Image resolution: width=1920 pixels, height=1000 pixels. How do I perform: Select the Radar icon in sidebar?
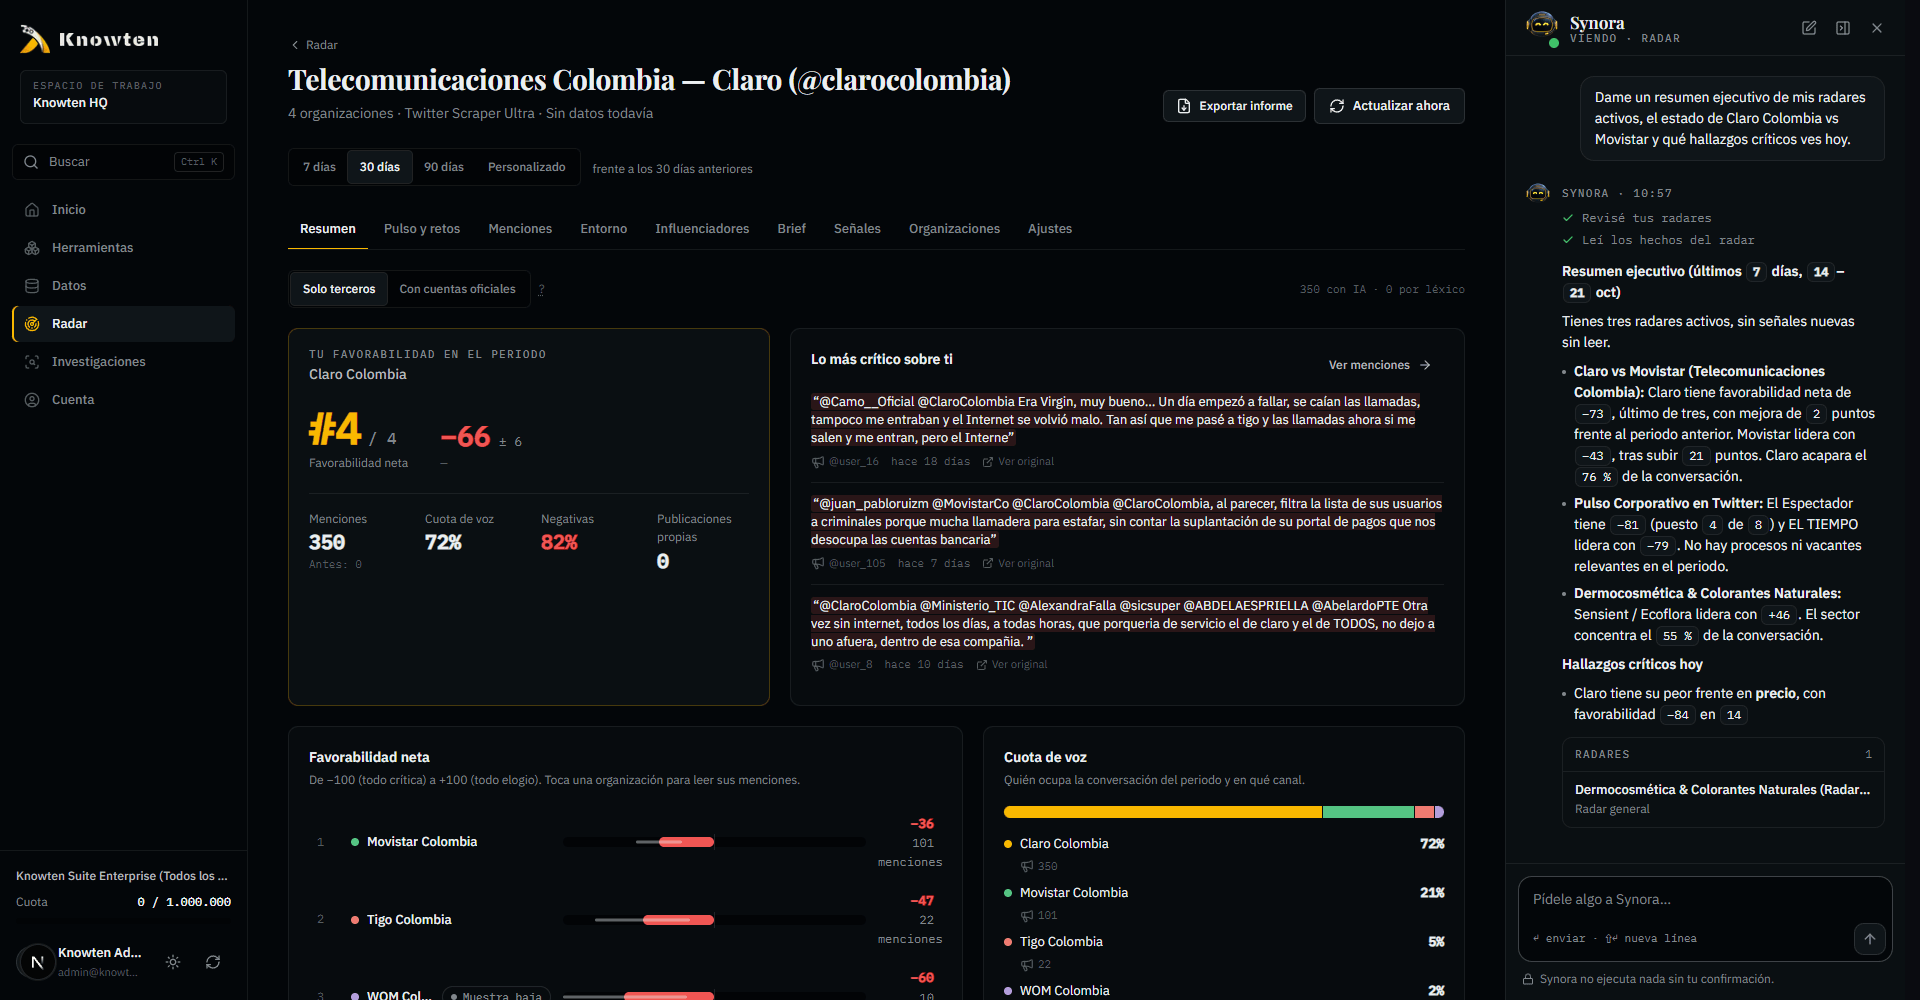pyautogui.click(x=32, y=324)
